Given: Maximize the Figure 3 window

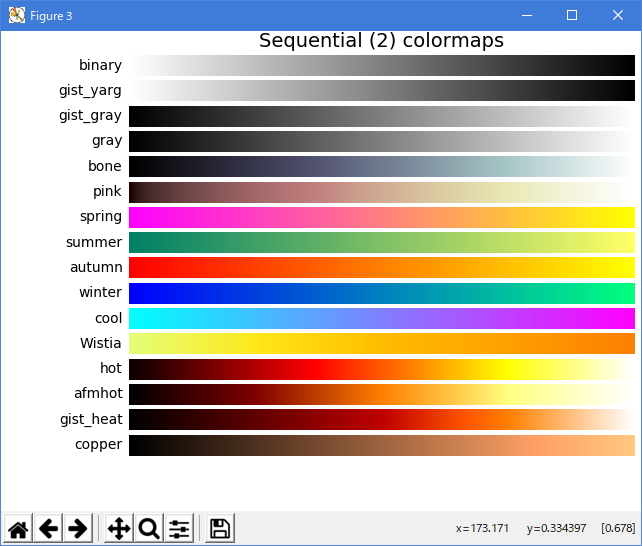Looking at the screenshot, I should (x=572, y=16).
